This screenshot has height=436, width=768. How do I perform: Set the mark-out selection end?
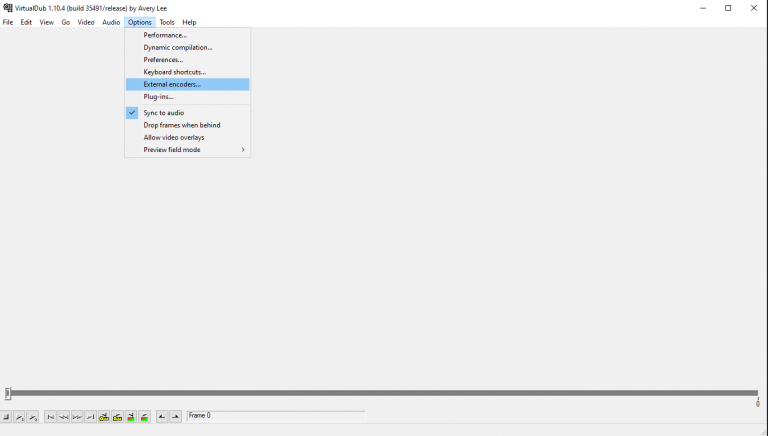point(176,417)
